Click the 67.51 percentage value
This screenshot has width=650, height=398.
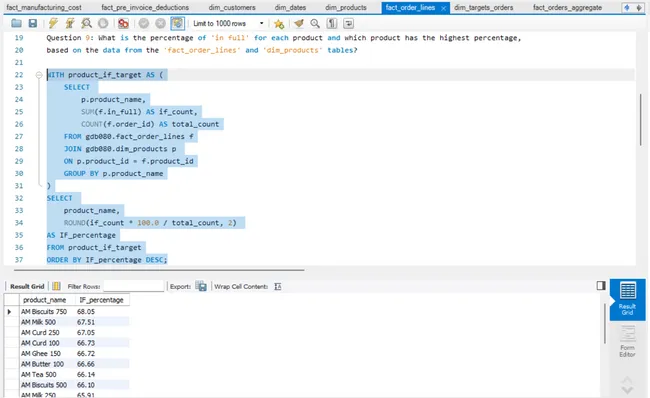86,322
